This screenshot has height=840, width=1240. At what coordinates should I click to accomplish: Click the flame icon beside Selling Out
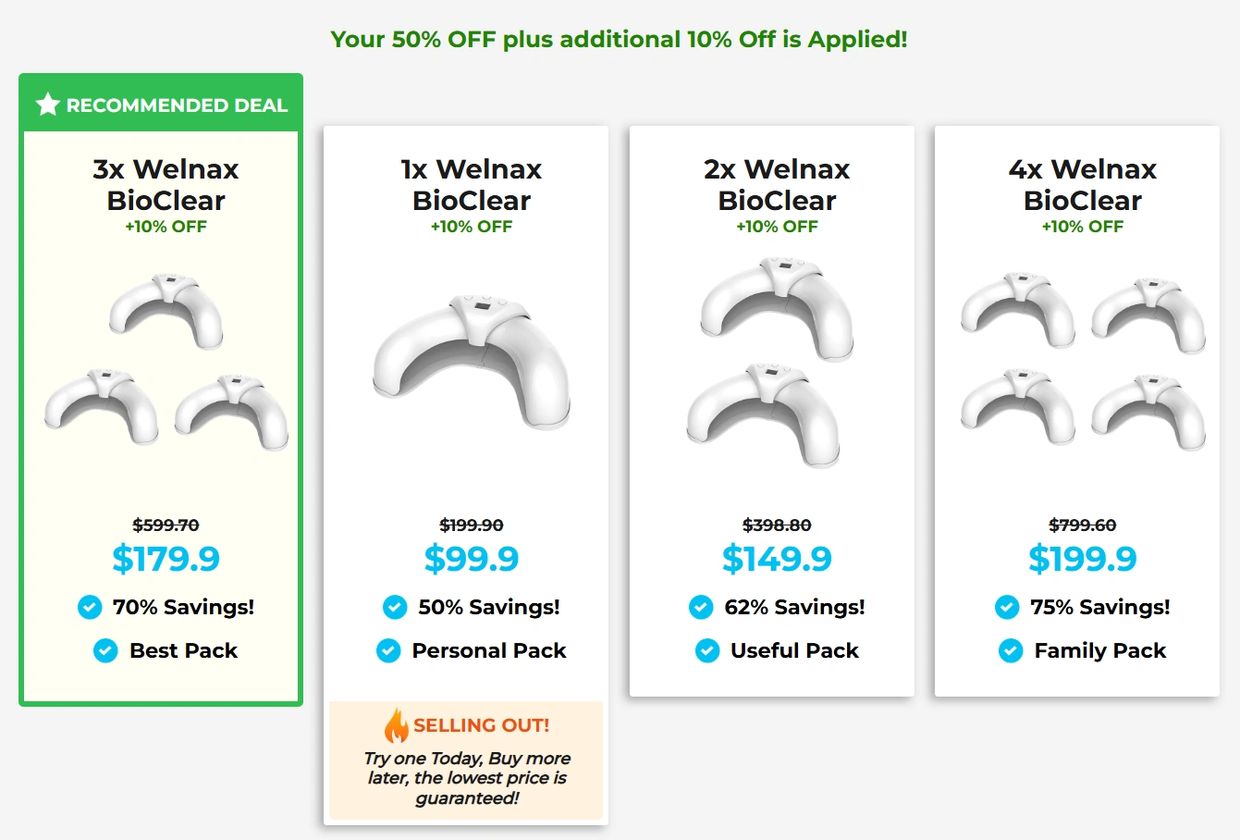coord(396,726)
